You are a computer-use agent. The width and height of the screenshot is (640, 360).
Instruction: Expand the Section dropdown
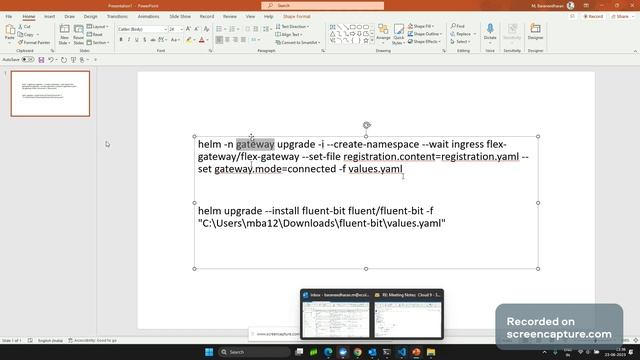click(98, 42)
